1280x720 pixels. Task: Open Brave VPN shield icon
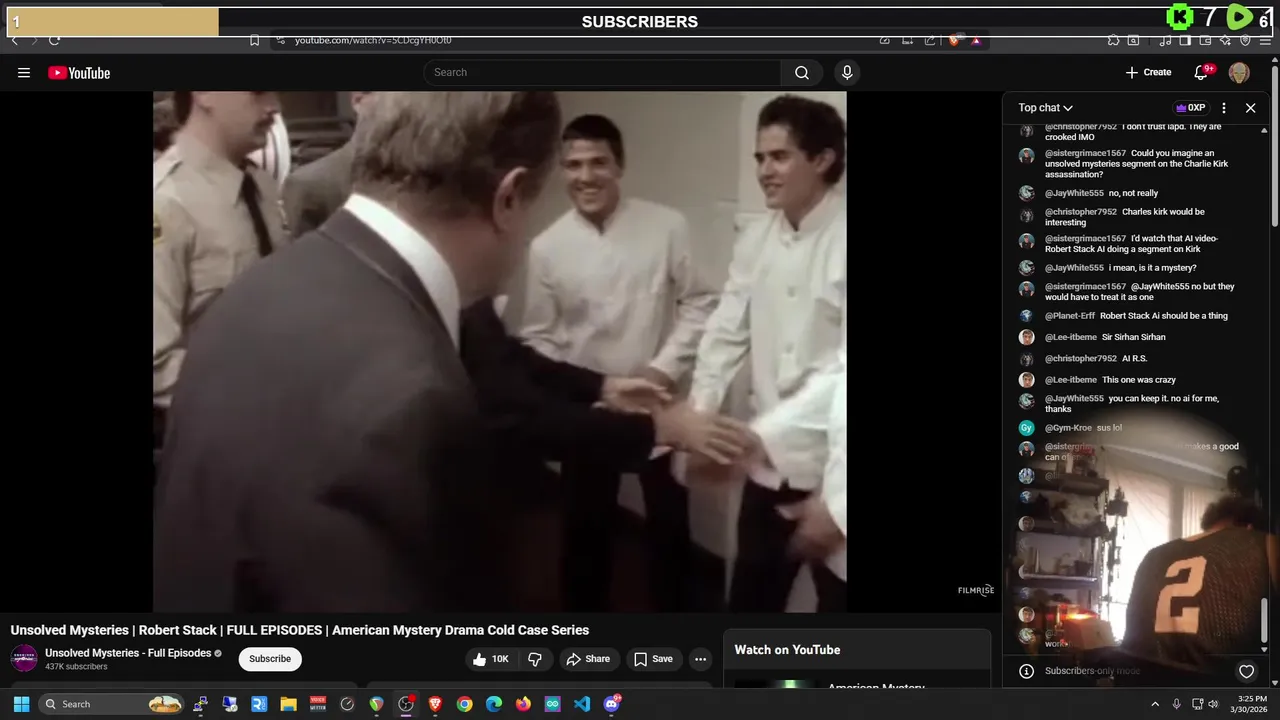point(1245,40)
